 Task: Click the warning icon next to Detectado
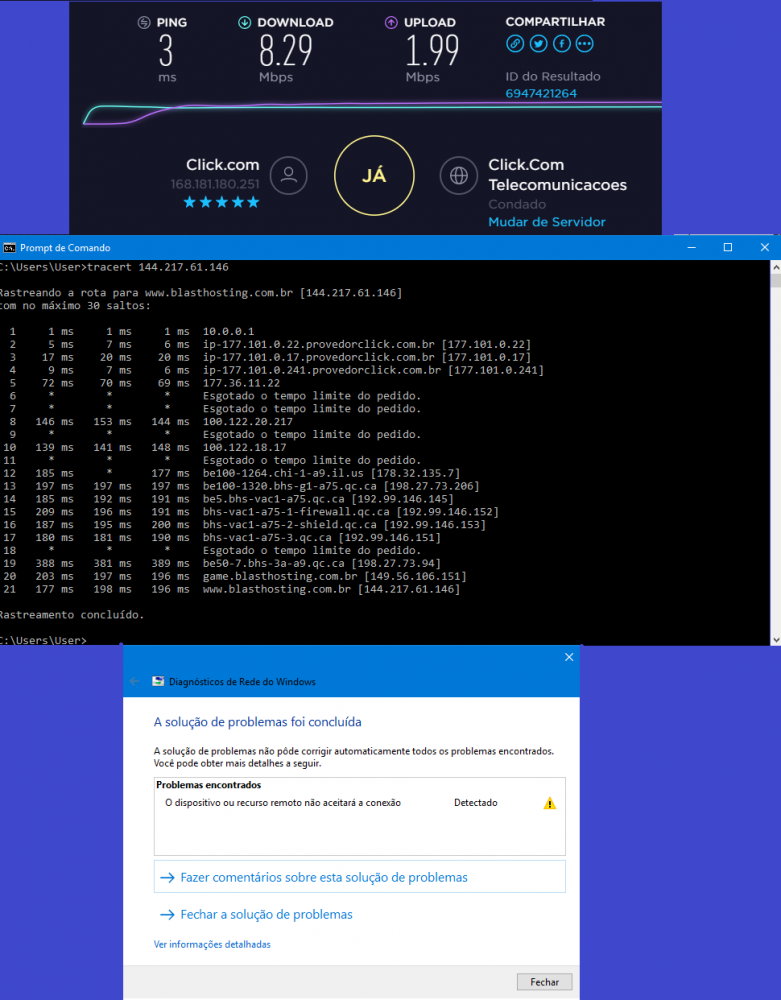(549, 803)
